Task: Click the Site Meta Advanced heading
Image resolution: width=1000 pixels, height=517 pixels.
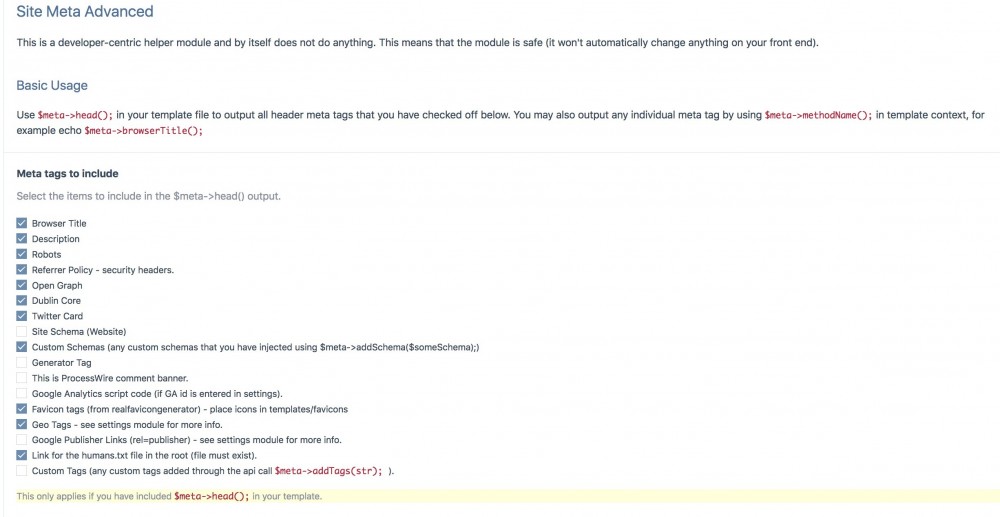Action: (85, 13)
